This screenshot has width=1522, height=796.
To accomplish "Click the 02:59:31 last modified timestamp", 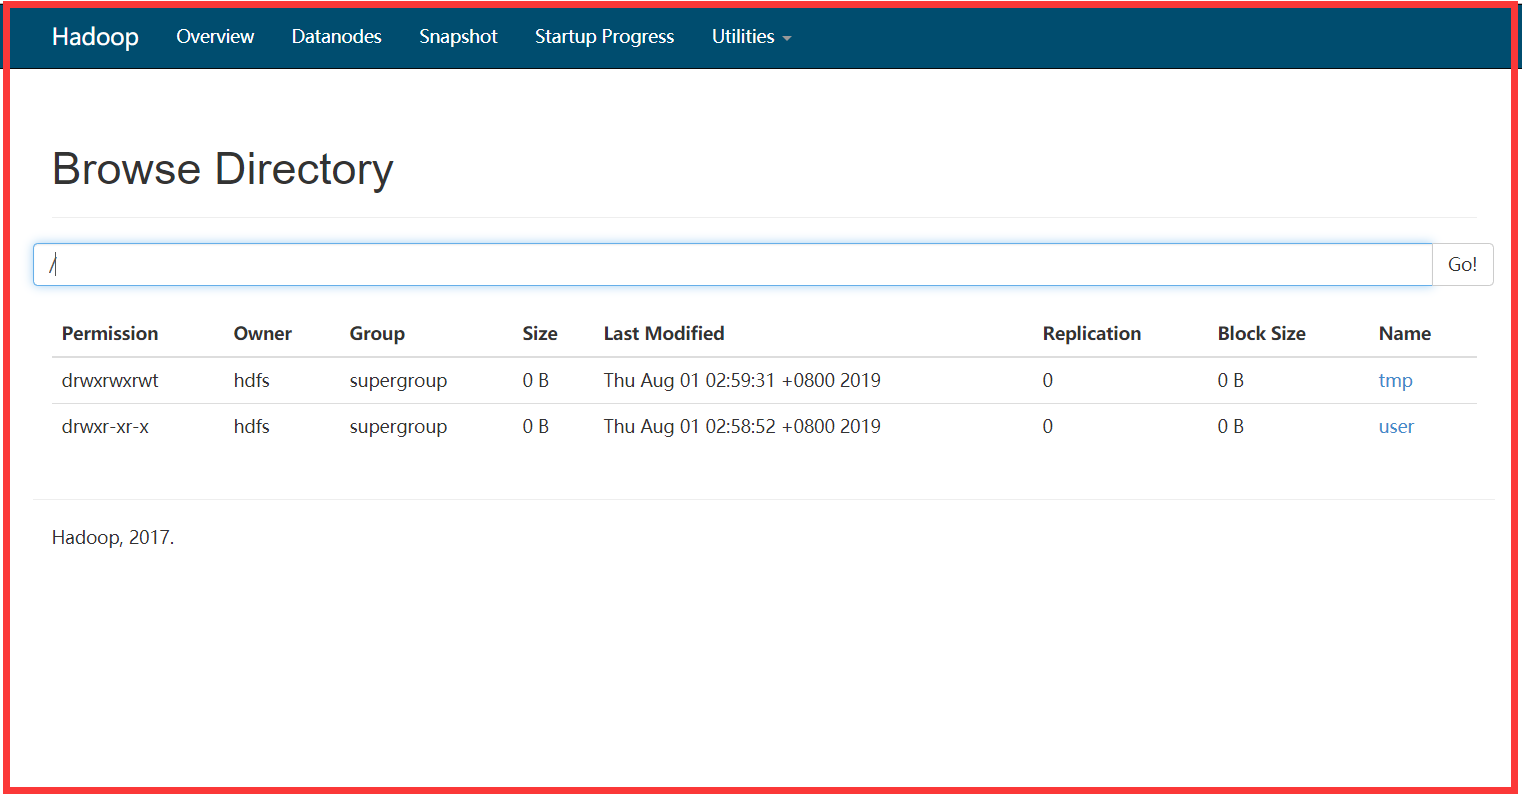I will [x=740, y=381].
